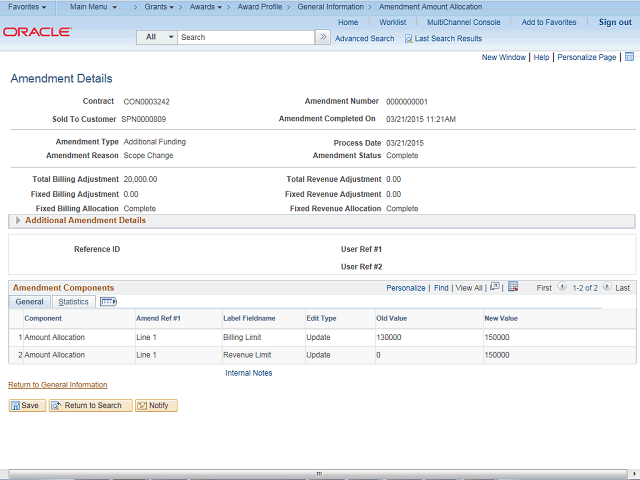
Task: Click the Save button
Action: tap(26, 405)
